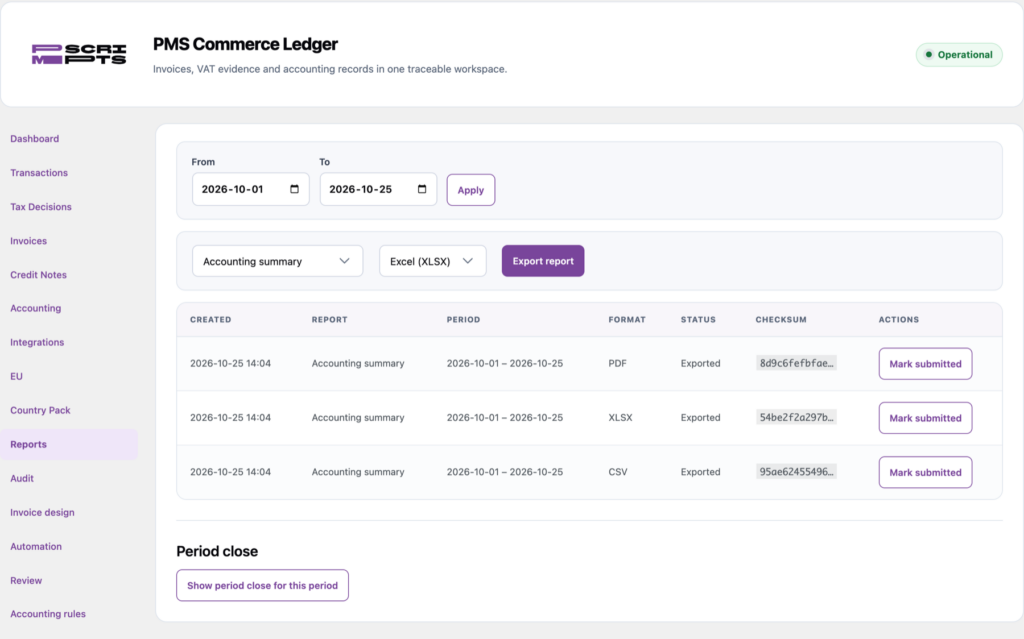Click Accounting summary text in XLSX row
This screenshot has height=639, width=1024.
[358, 418]
